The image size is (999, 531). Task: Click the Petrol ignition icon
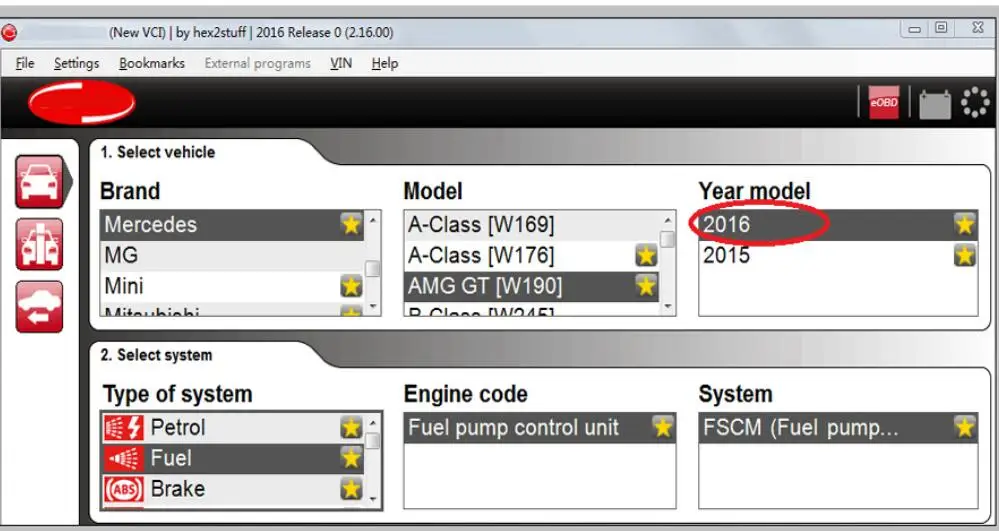point(124,428)
